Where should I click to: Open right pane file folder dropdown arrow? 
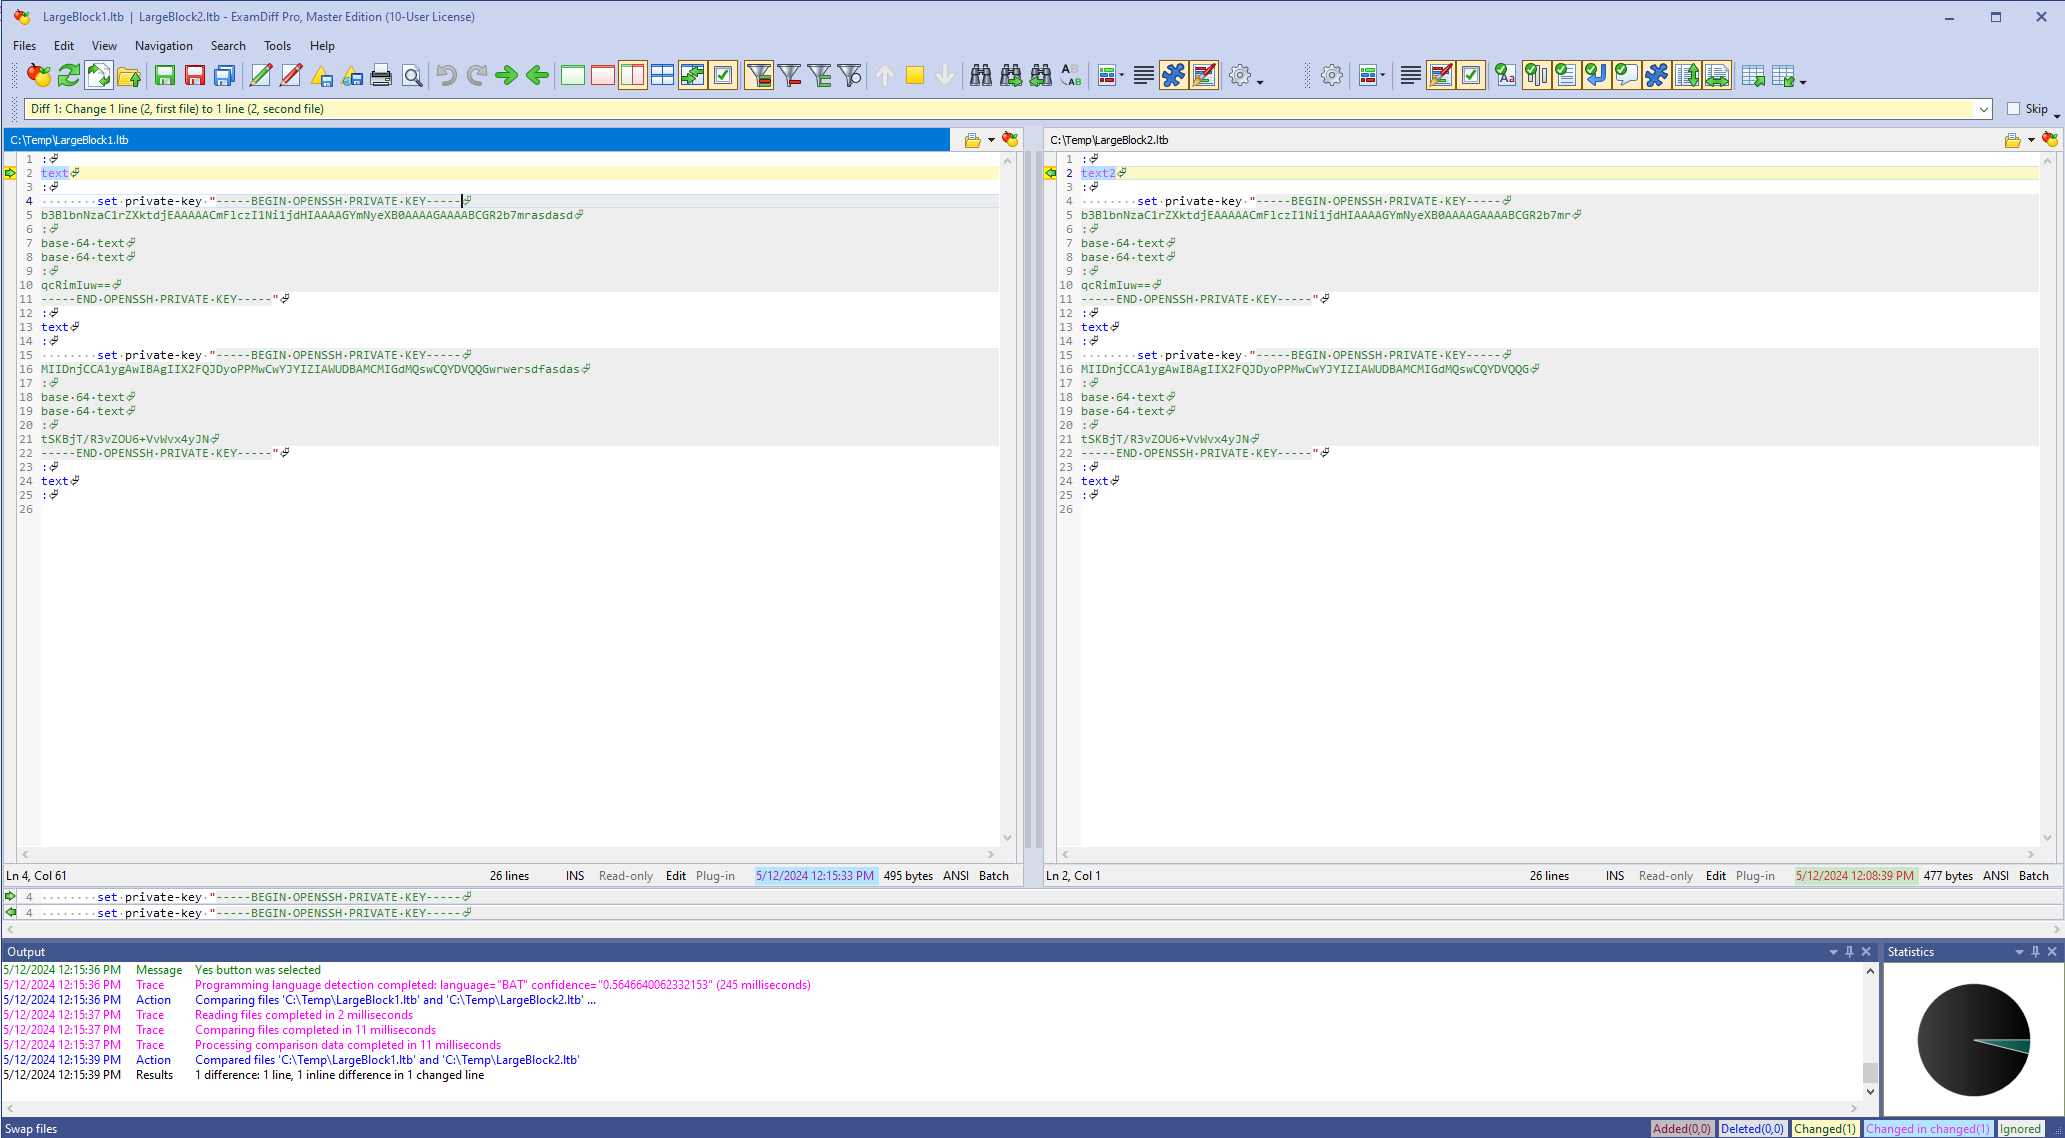coord(2031,140)
